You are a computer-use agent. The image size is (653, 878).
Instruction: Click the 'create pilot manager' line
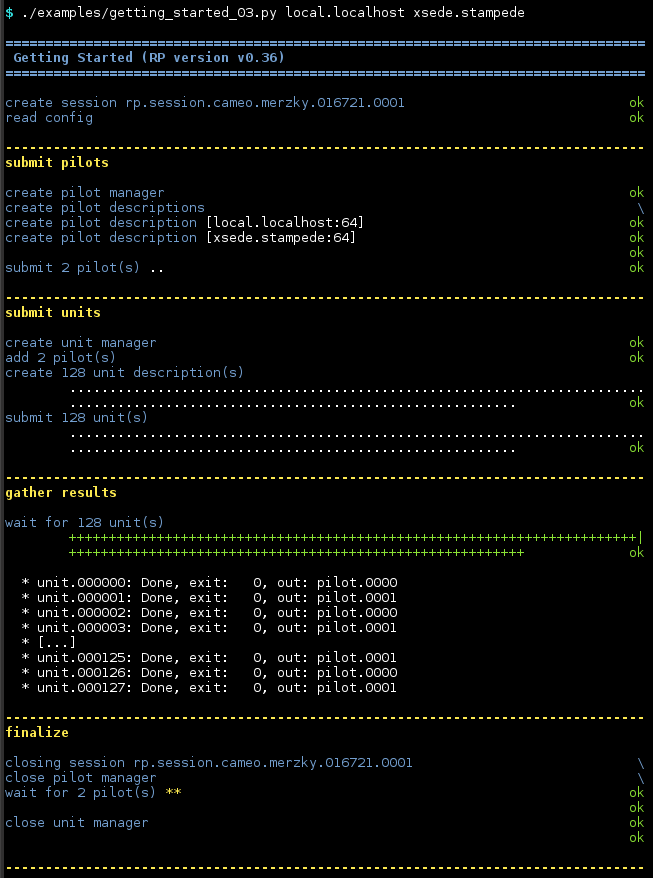point(85,193)
